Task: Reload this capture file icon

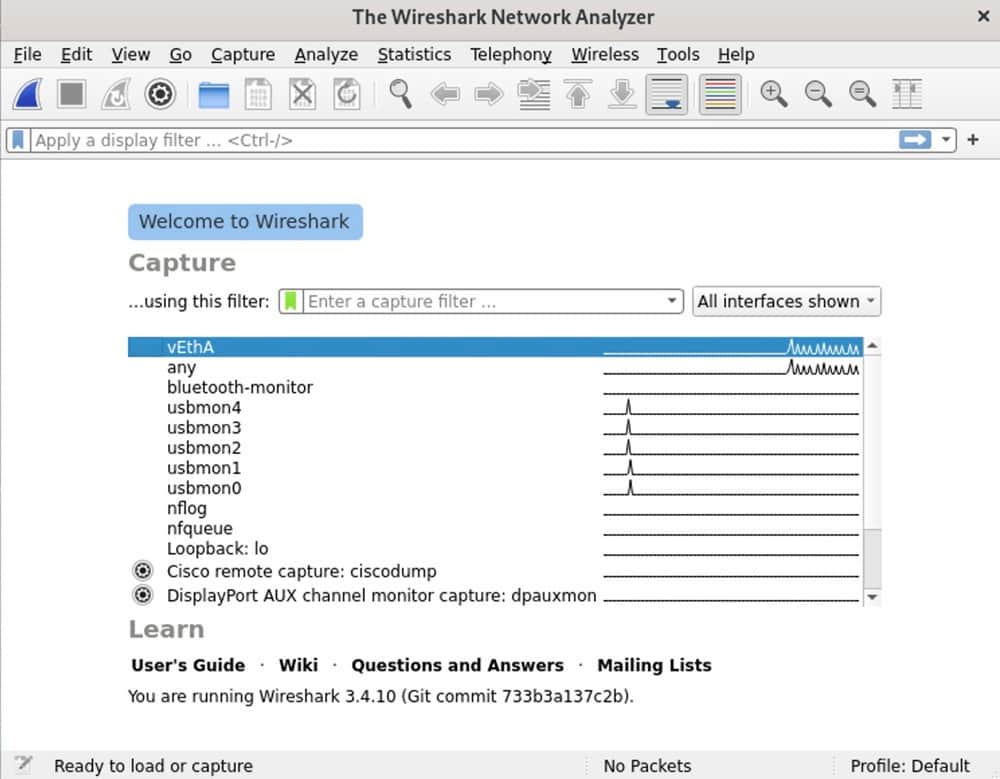Action: point(347,94)
